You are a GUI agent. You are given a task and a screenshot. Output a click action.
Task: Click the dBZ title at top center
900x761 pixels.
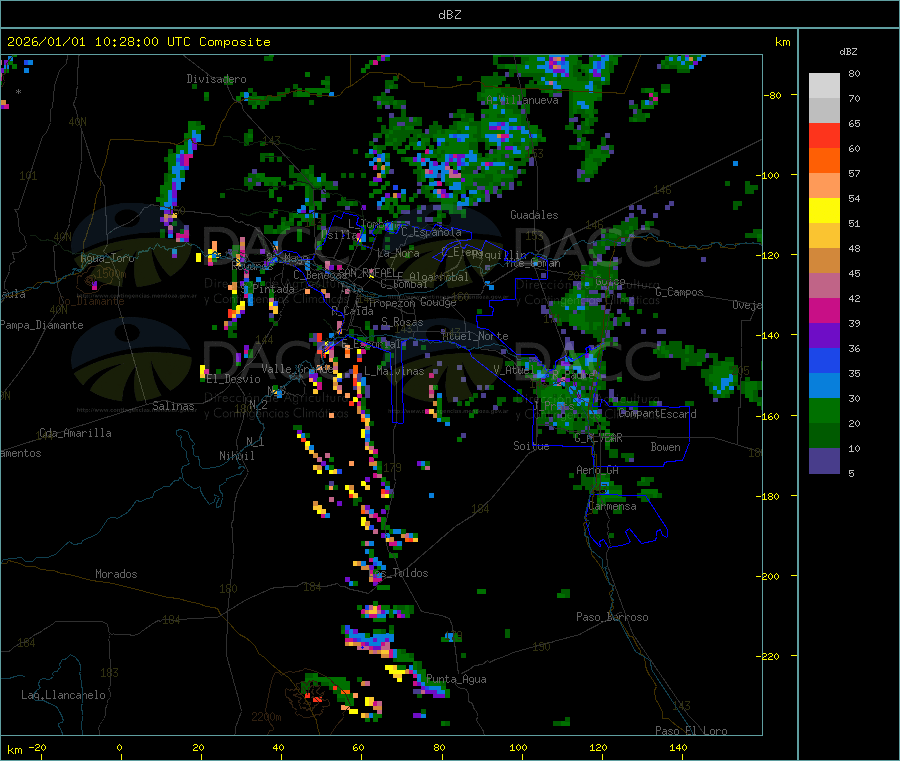(449, 14)
